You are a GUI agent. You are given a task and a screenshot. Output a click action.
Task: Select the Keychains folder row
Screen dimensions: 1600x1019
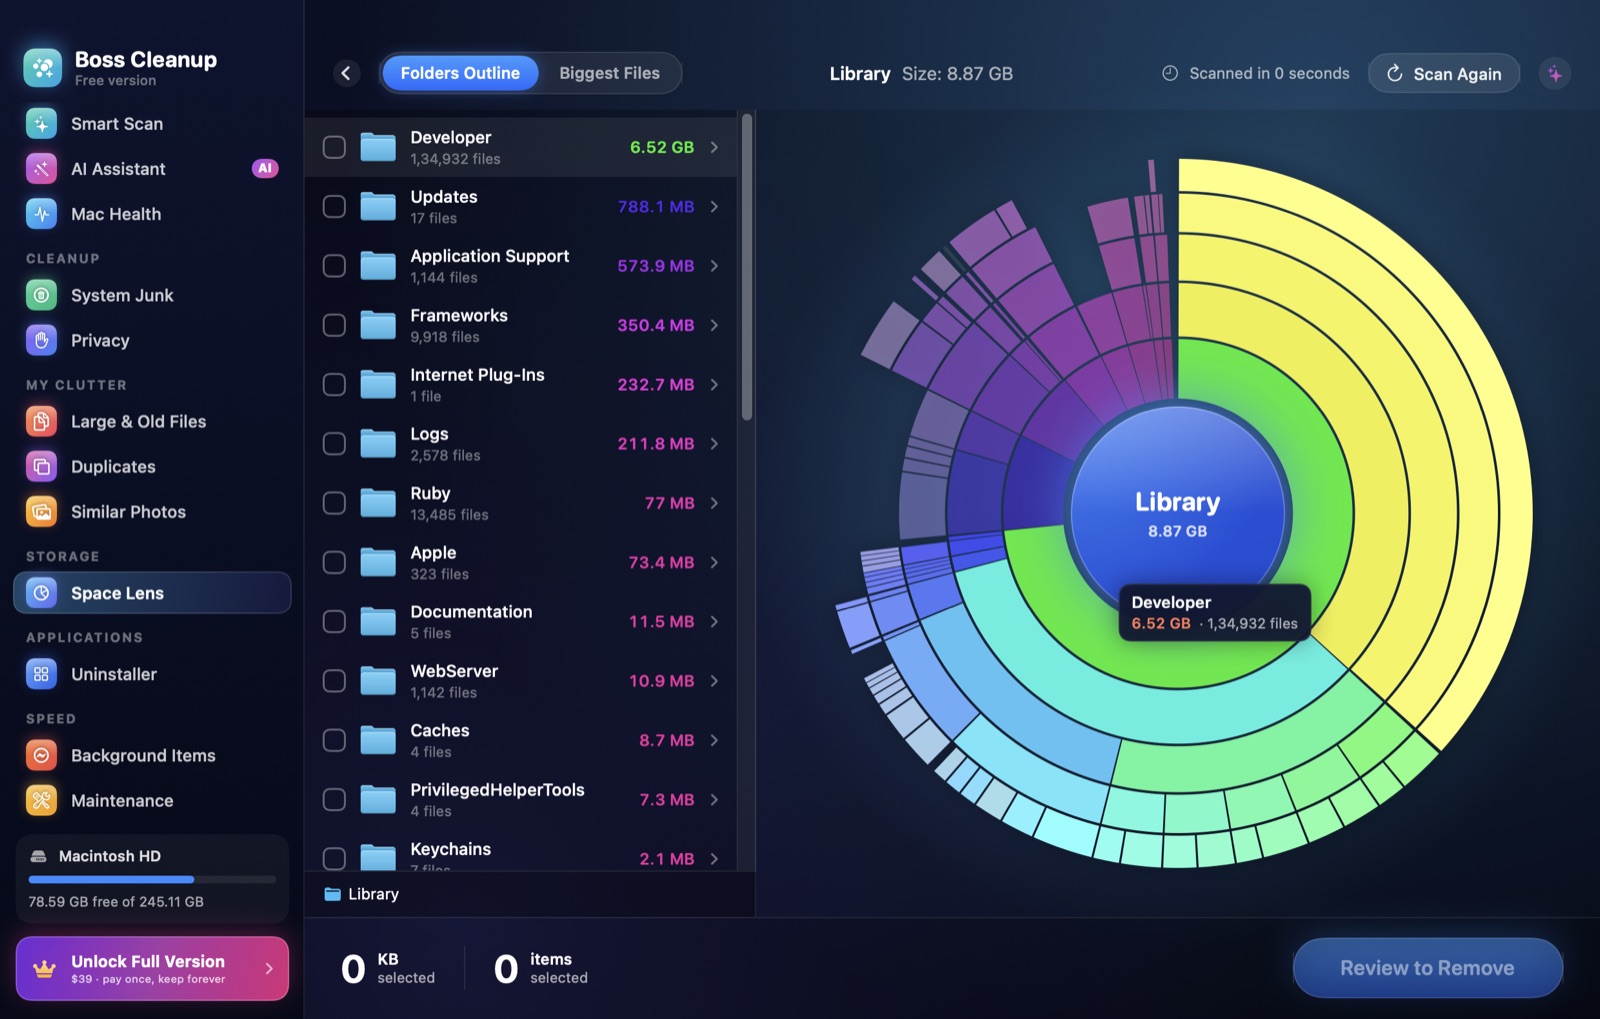click(x=521, y=851)
